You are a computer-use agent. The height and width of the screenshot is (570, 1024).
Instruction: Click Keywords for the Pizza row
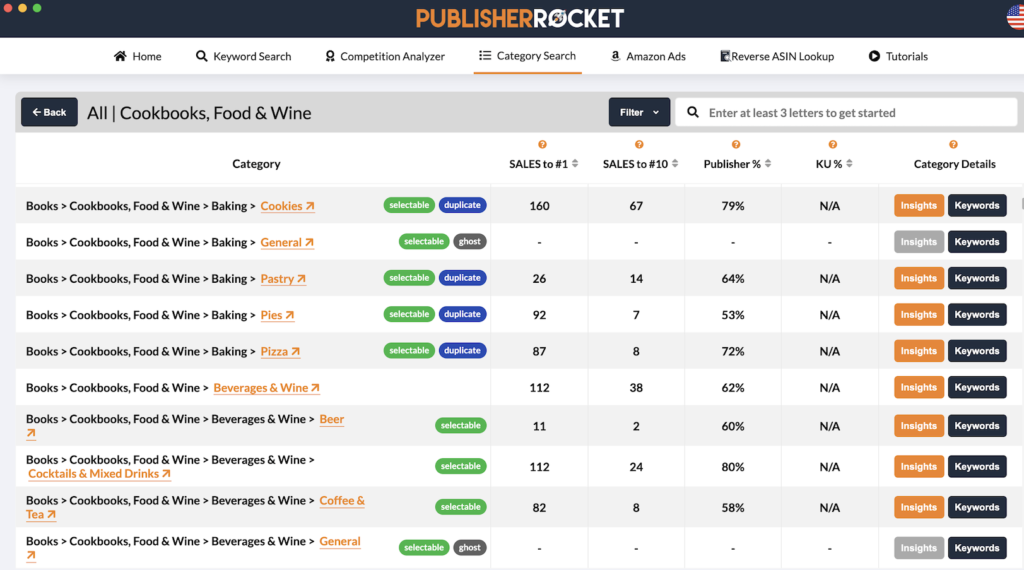pyautogui.click(x=977, y=351)
